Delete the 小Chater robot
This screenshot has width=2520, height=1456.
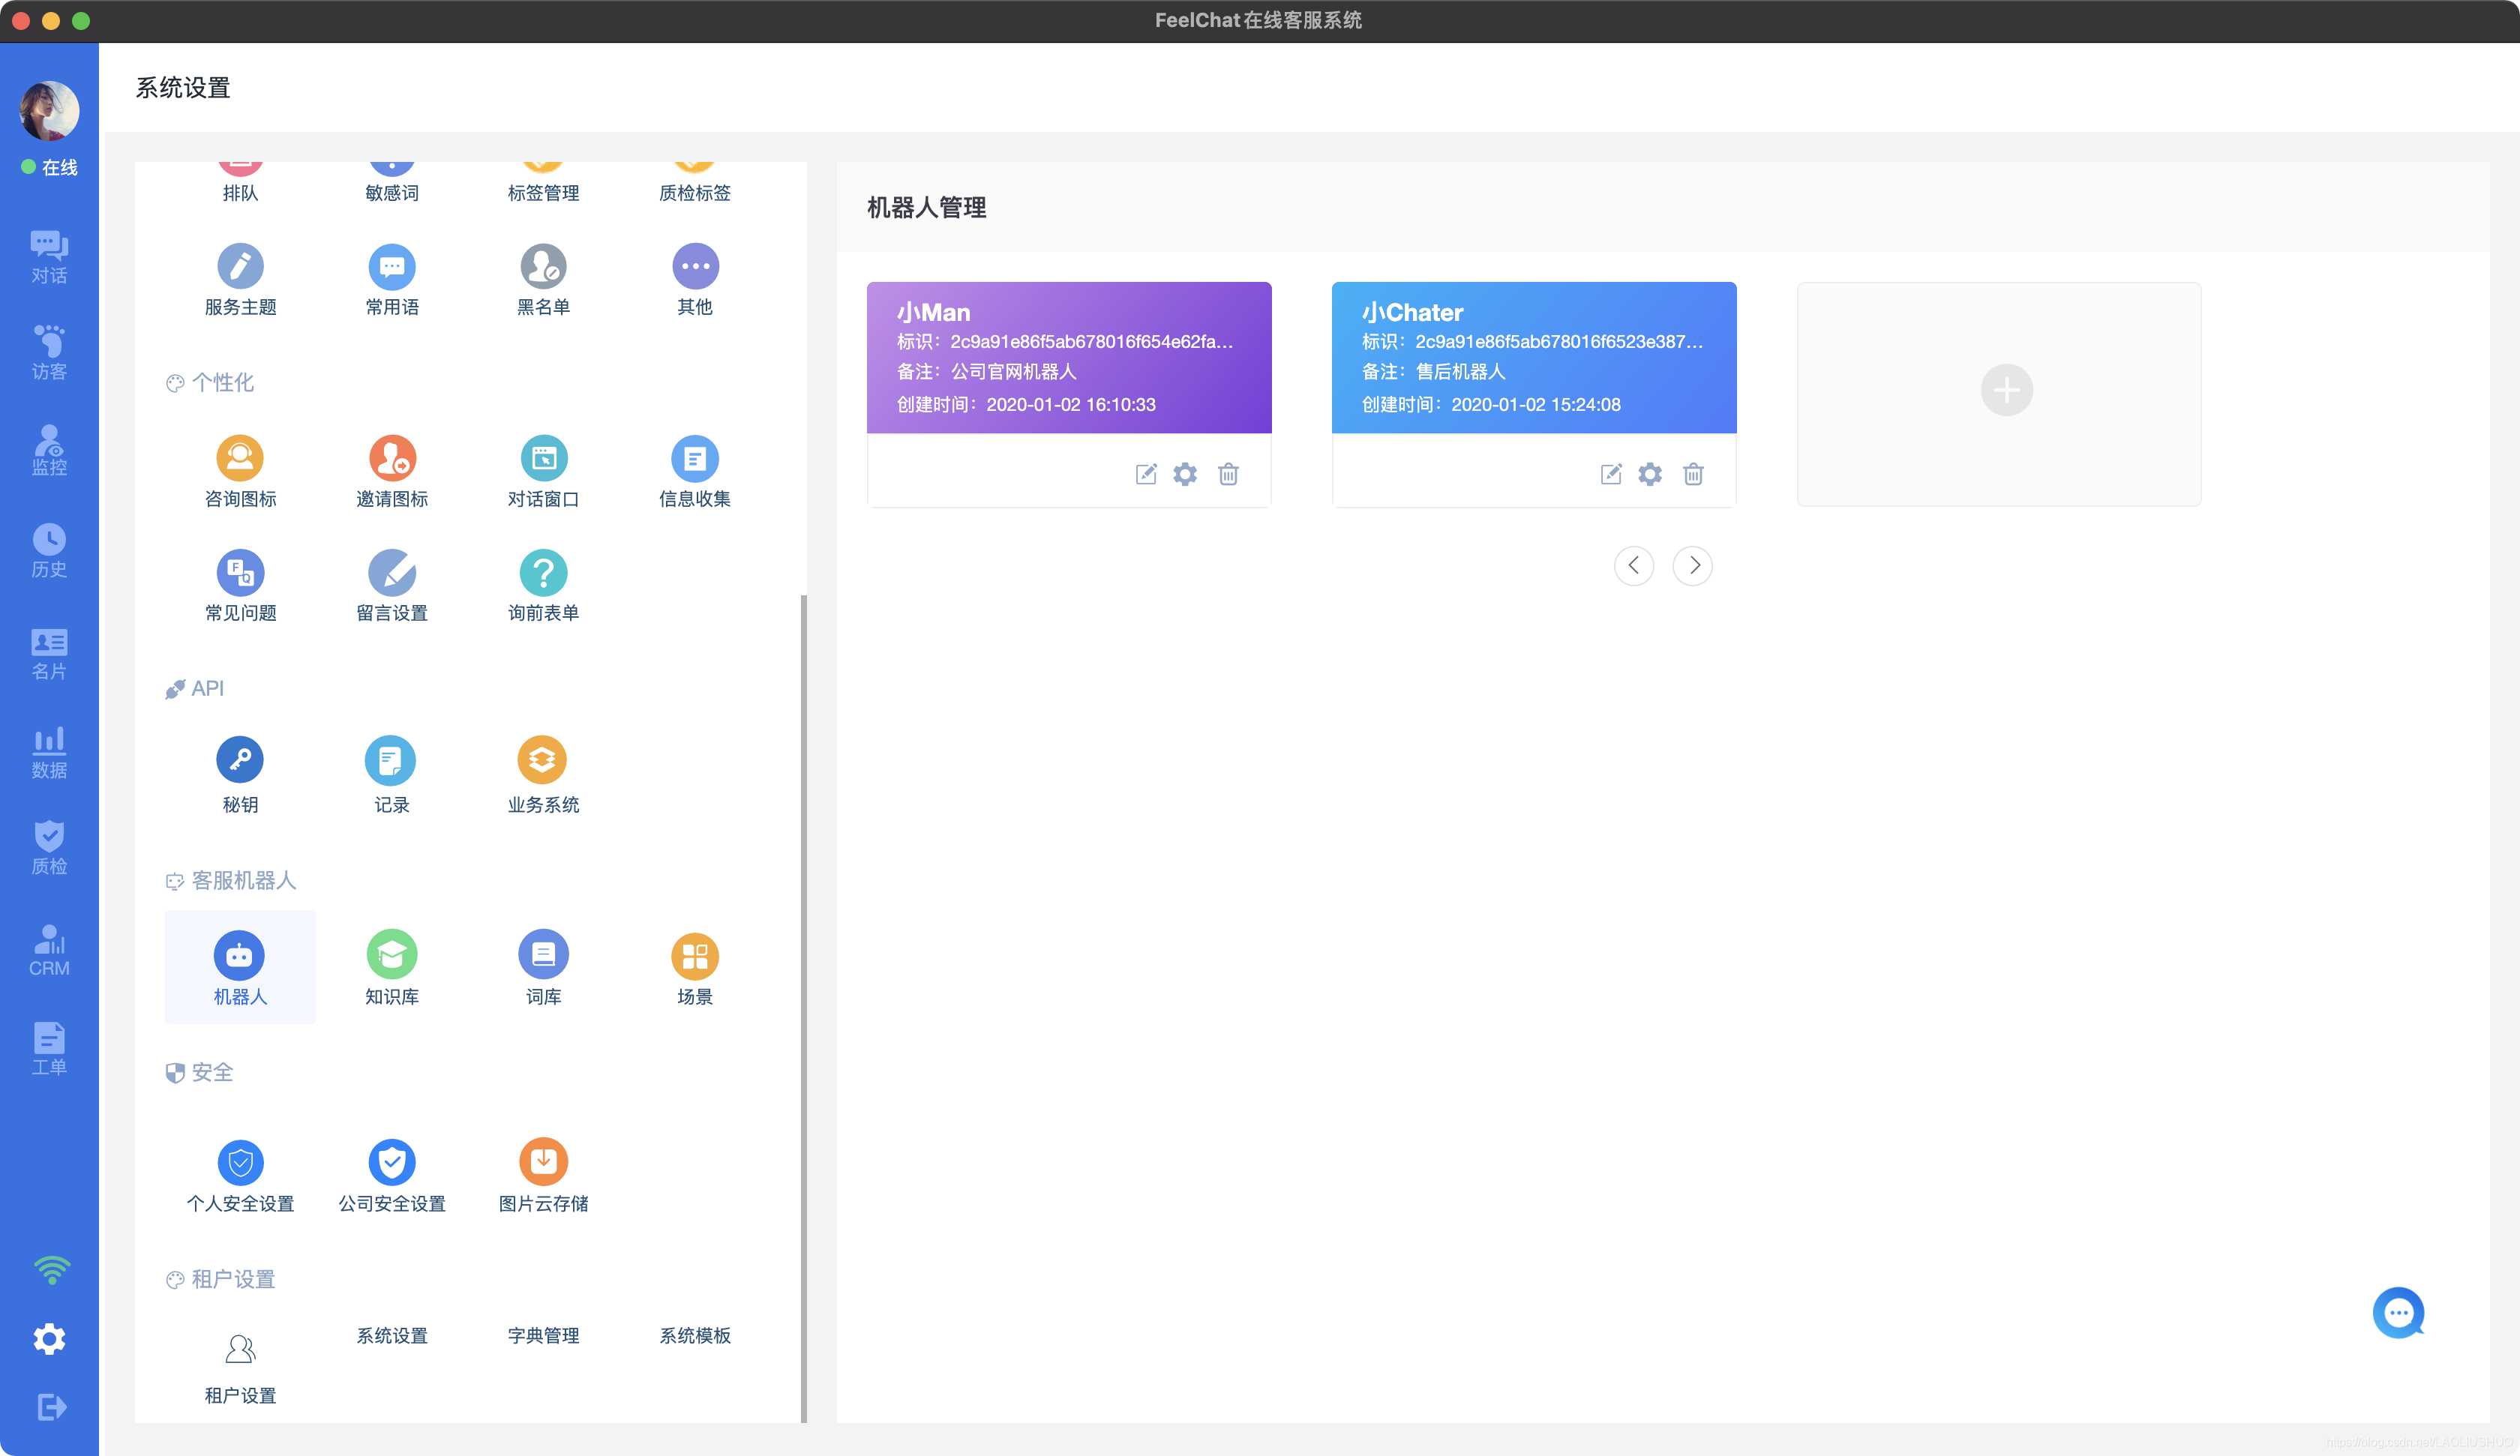point(1693,474)
